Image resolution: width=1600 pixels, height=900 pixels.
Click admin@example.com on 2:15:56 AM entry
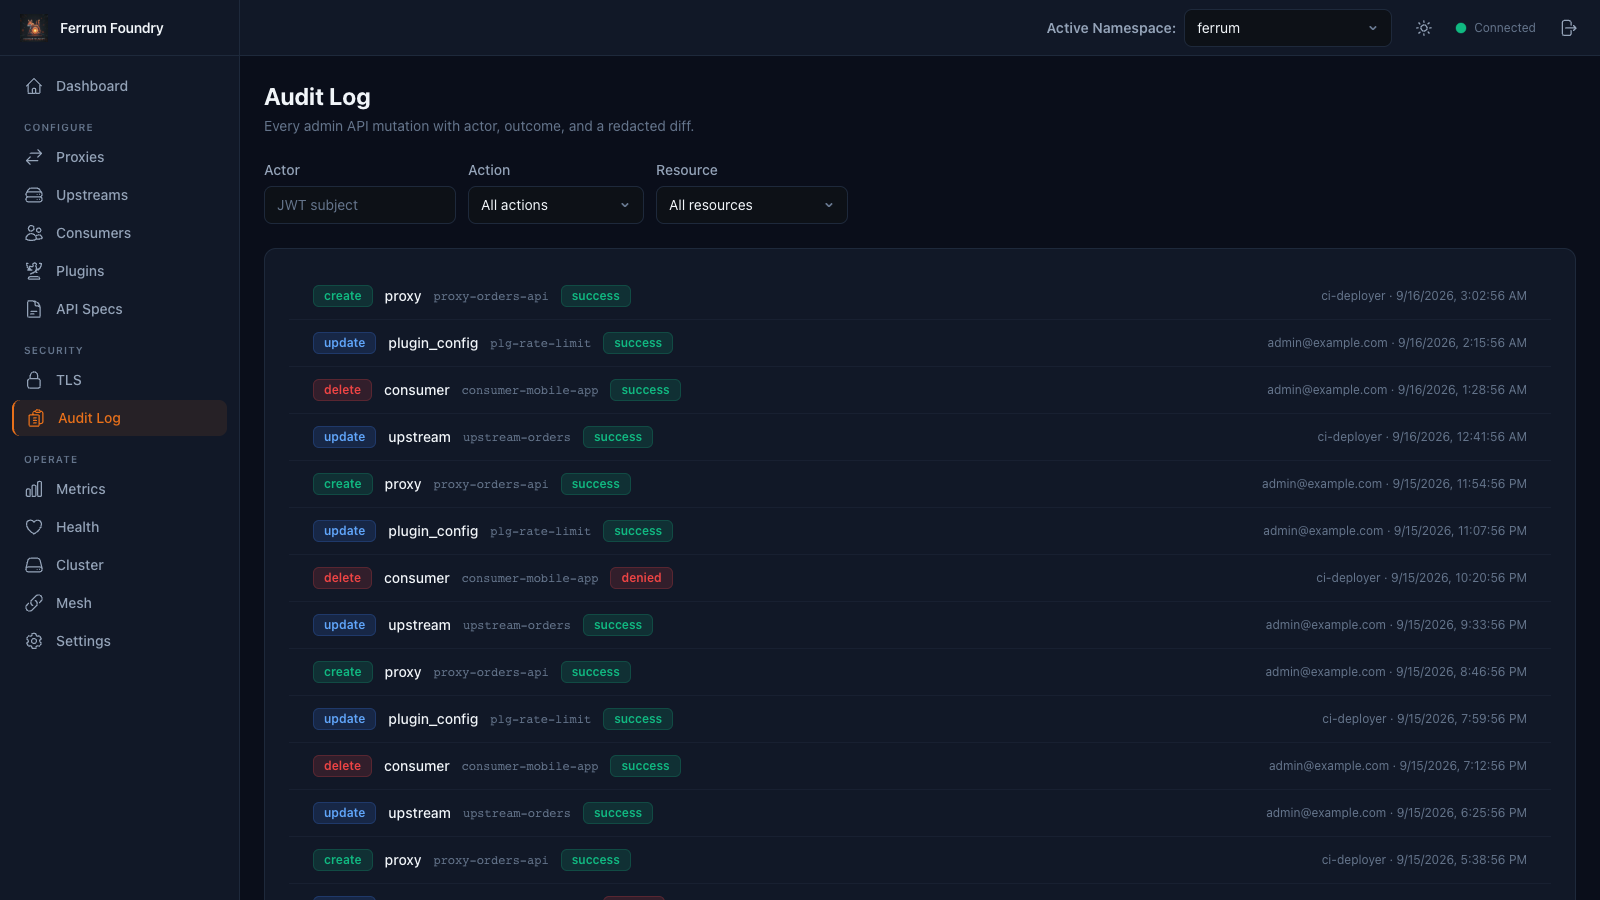(1327, 343)
